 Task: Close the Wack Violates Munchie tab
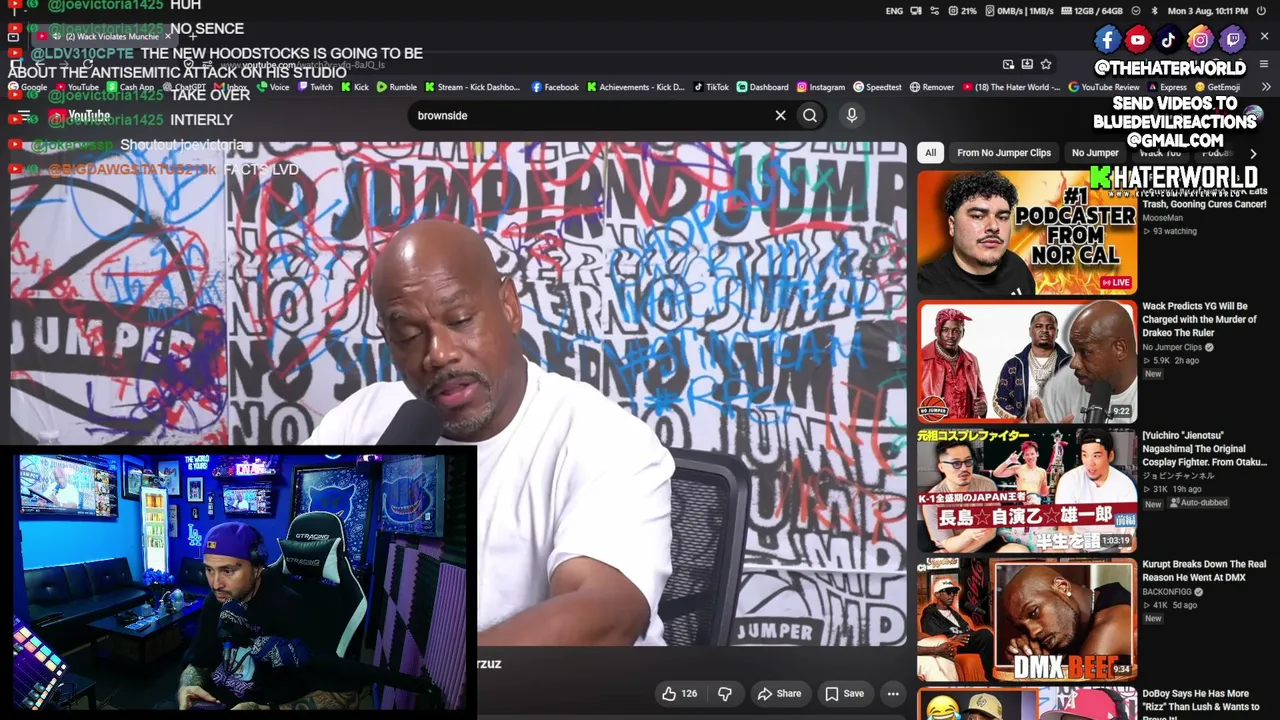[168, 37]
